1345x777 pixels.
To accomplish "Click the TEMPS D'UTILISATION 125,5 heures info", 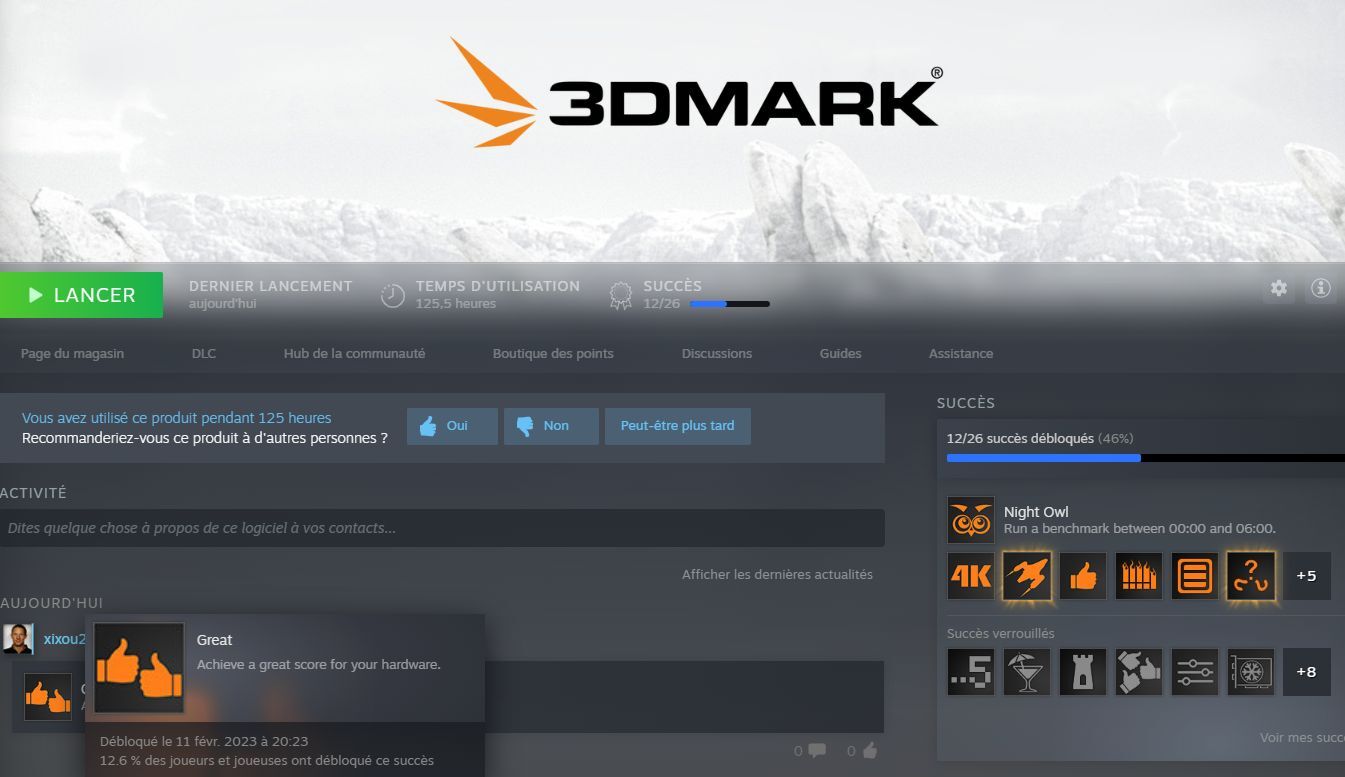I will 498,294.
